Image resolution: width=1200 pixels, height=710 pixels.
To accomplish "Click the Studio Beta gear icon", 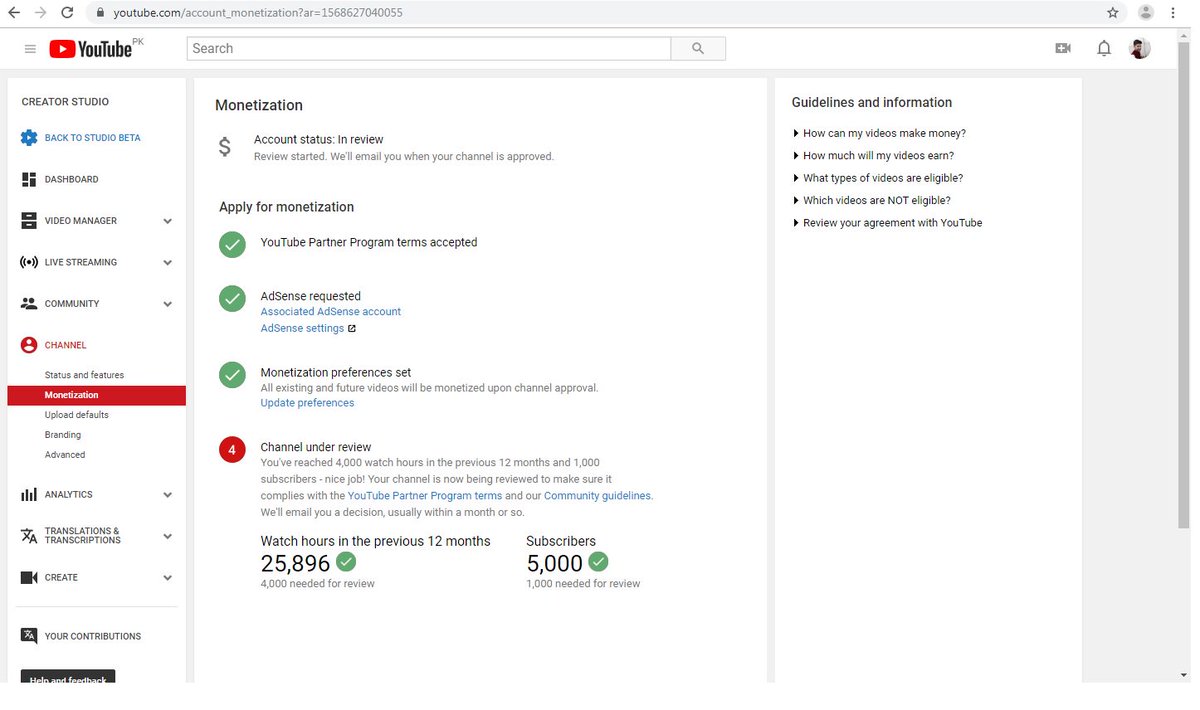I will point(29,138).
